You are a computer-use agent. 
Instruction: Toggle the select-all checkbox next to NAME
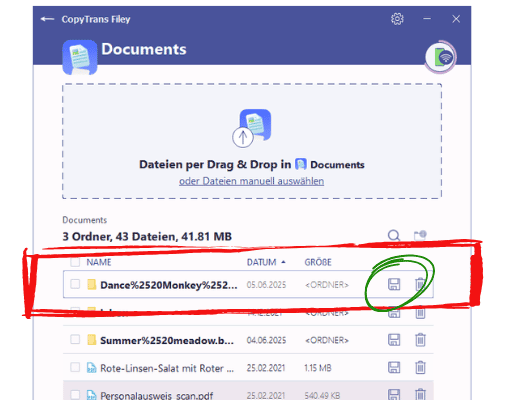[x=75, y=262]
